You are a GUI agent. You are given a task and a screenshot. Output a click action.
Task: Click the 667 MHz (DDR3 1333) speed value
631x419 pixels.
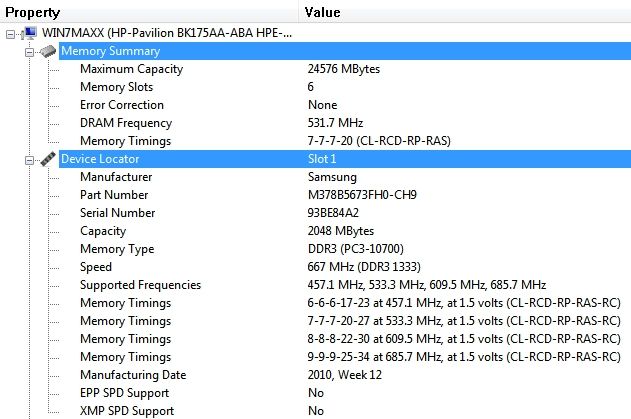pyautogui.click(x=364, y=267)
